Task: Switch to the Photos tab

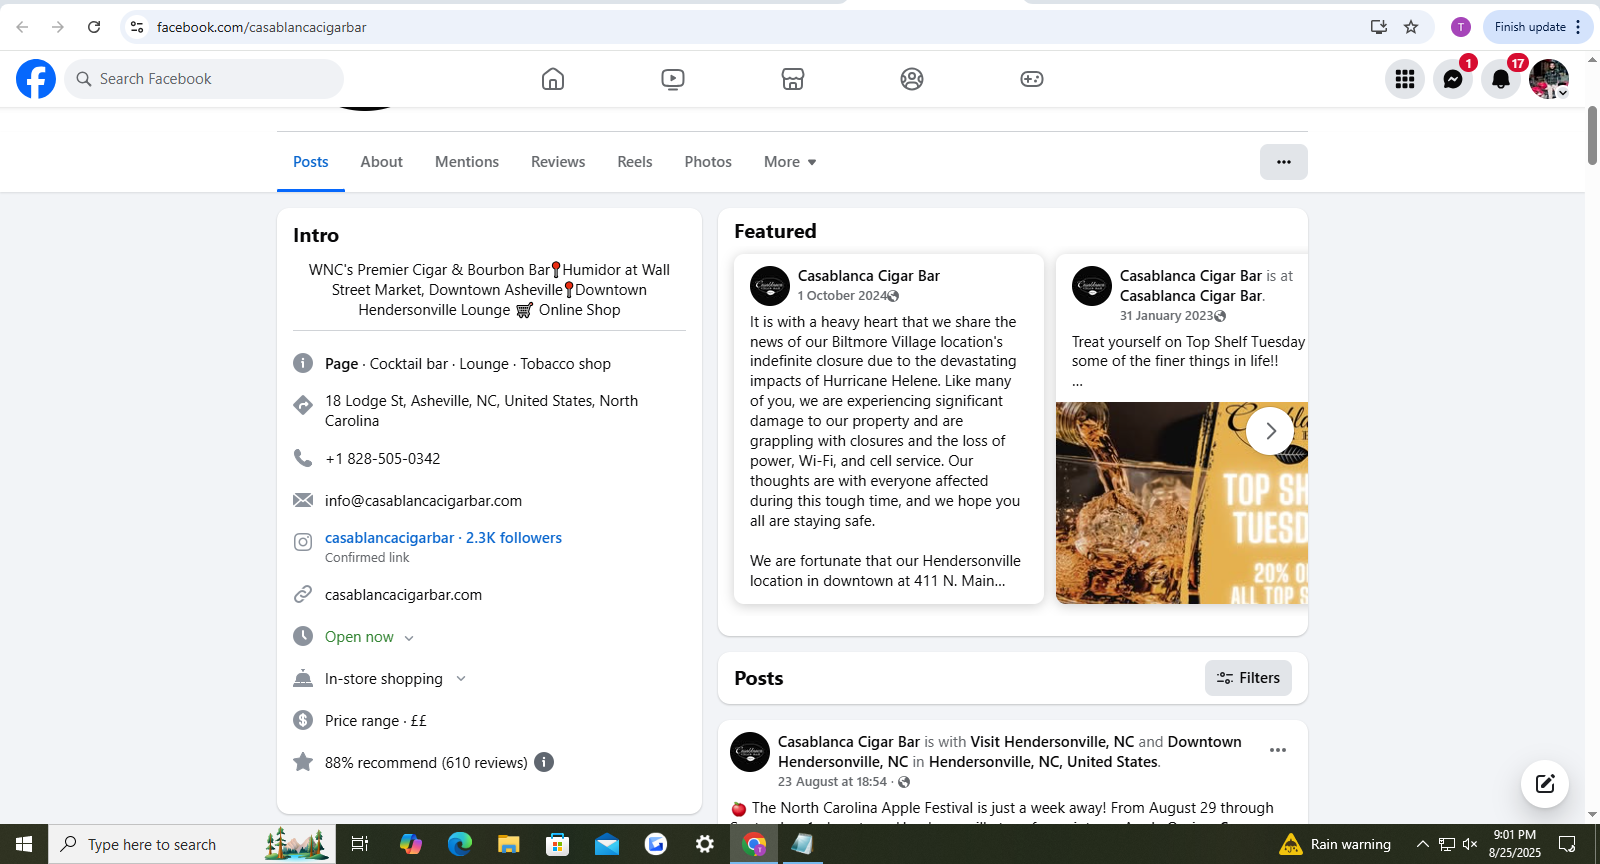Action: point(708,162)
